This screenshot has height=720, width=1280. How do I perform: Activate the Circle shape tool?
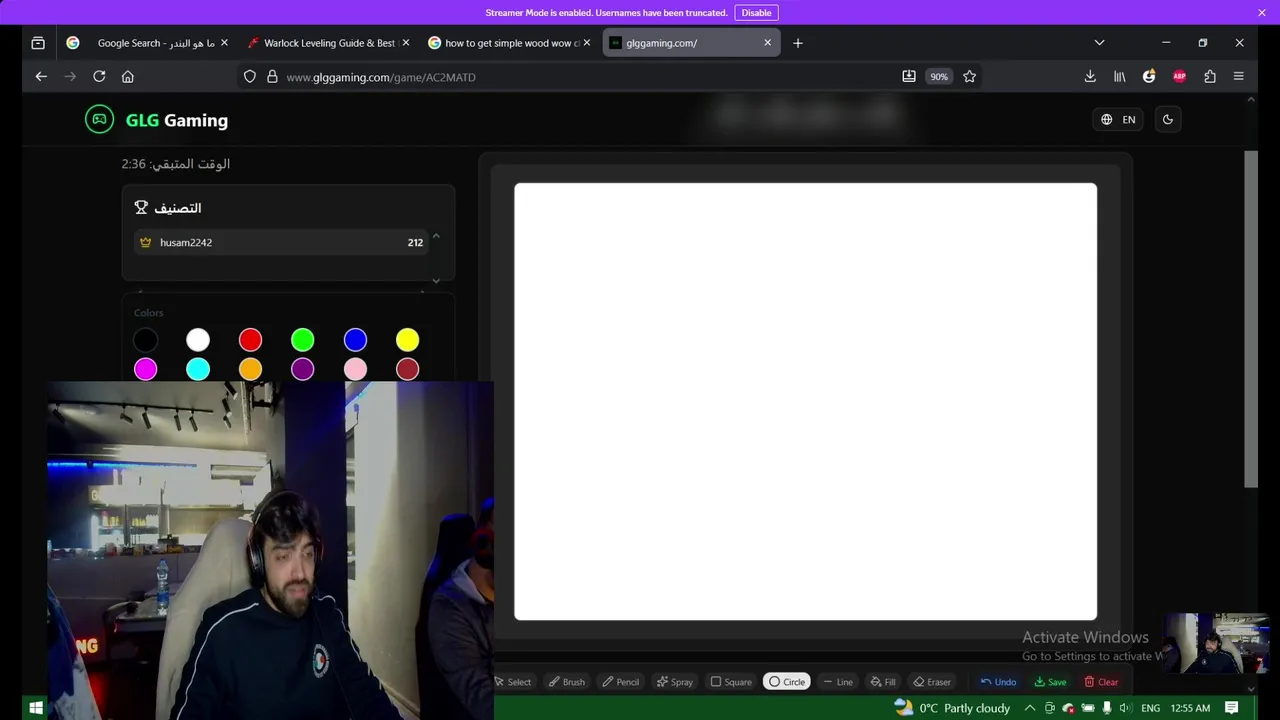pyautogui.click(x=787, y=682)
